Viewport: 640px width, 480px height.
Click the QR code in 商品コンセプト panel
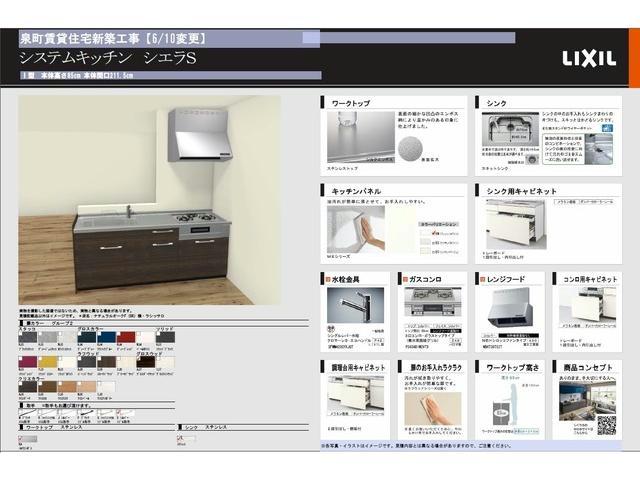tap(606, 424)
